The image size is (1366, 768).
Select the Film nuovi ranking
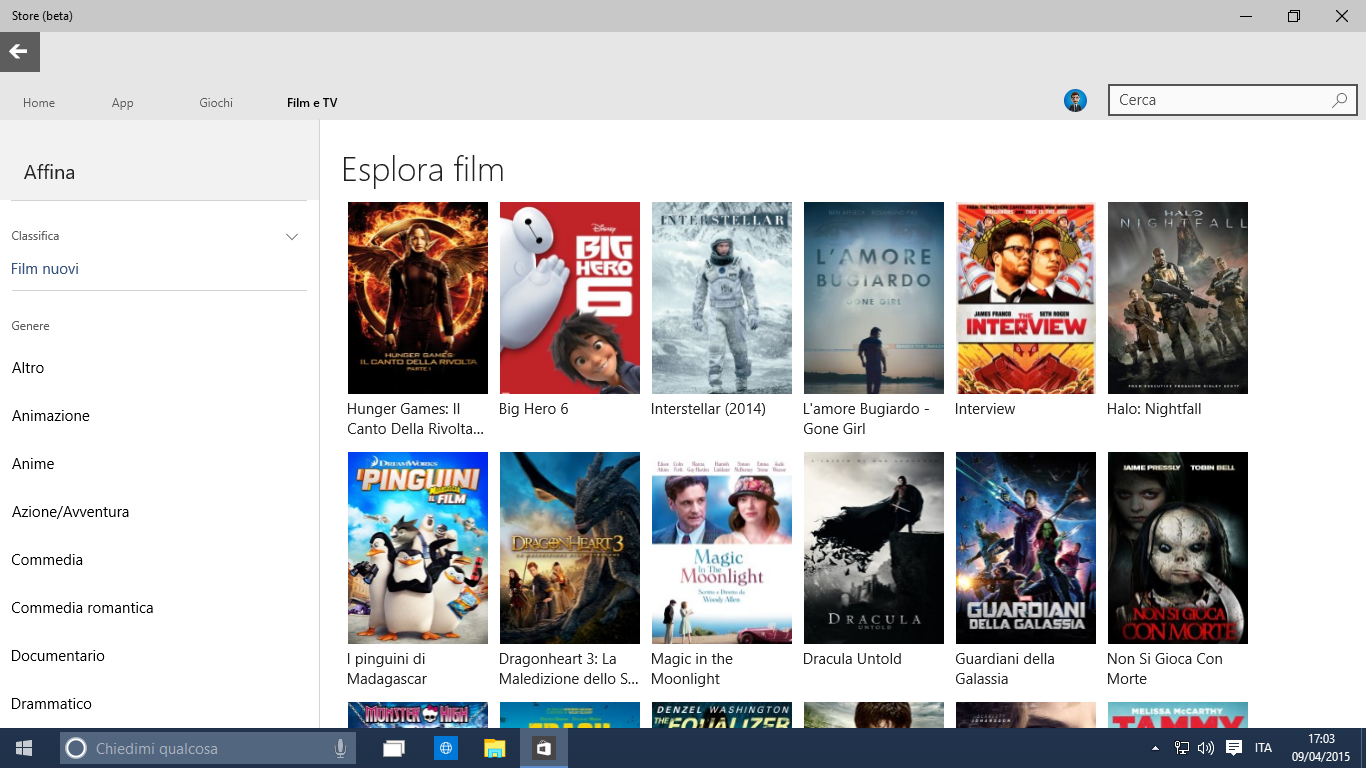click(45, 269)
